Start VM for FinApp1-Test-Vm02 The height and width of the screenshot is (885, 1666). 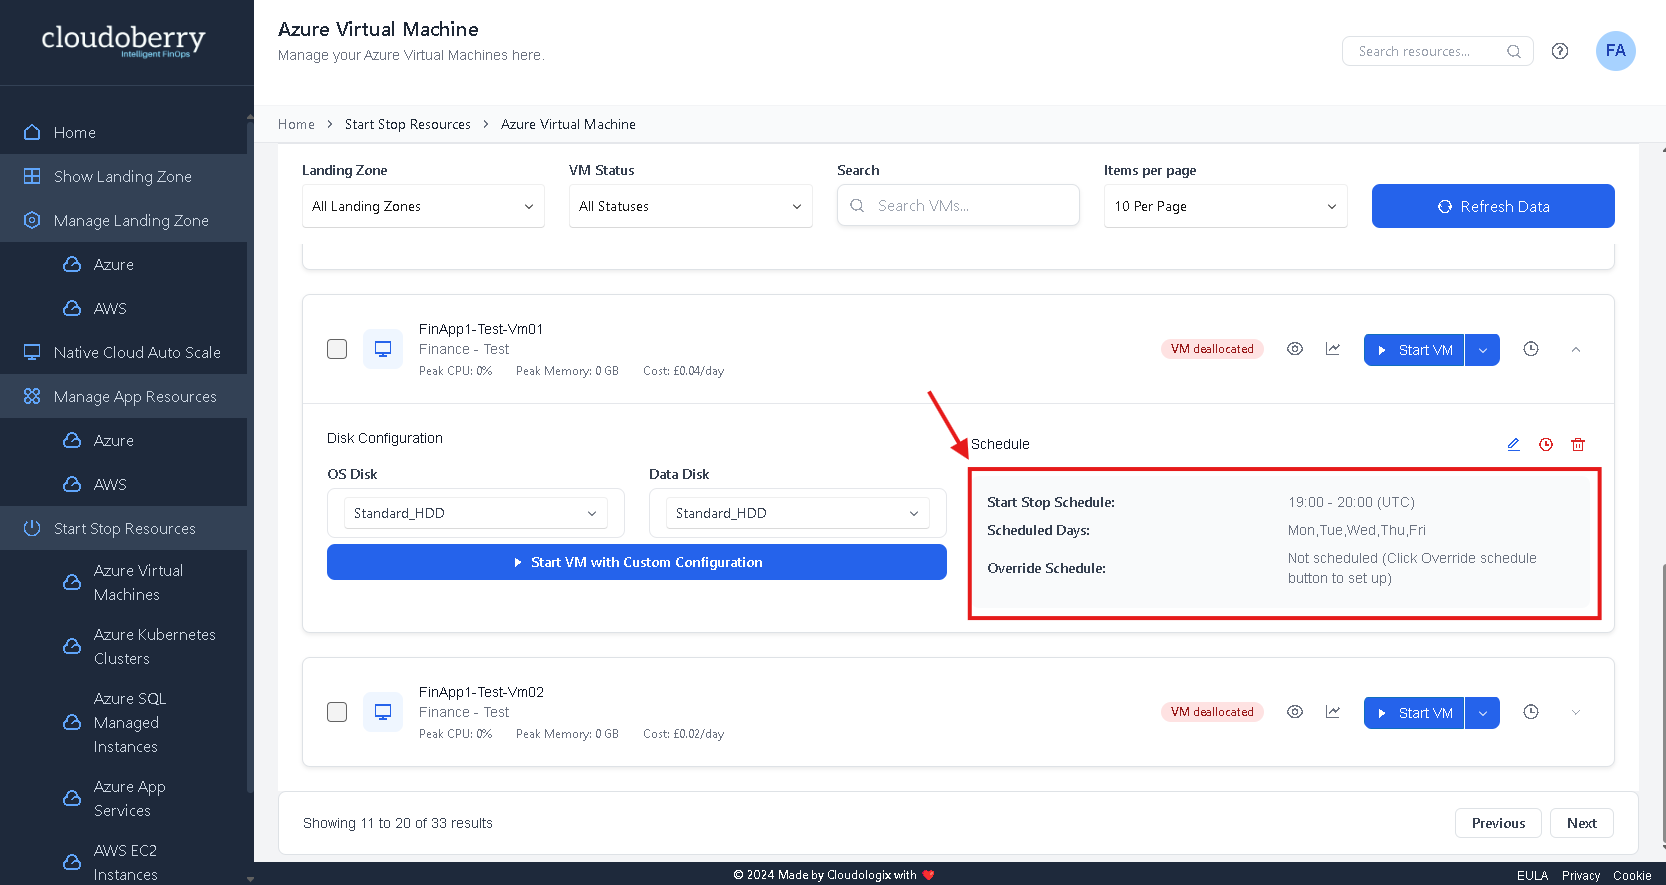[x=1414, y=713]
